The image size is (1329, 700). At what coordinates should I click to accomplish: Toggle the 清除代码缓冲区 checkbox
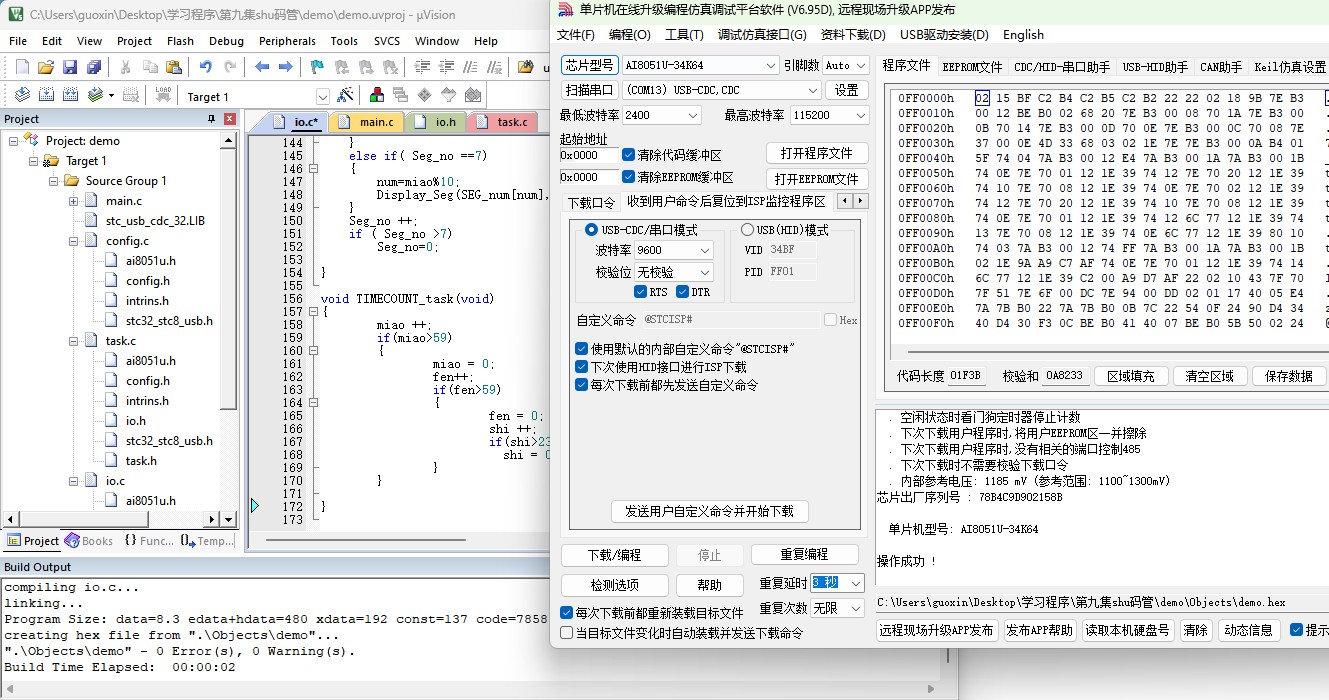(629, 155)
